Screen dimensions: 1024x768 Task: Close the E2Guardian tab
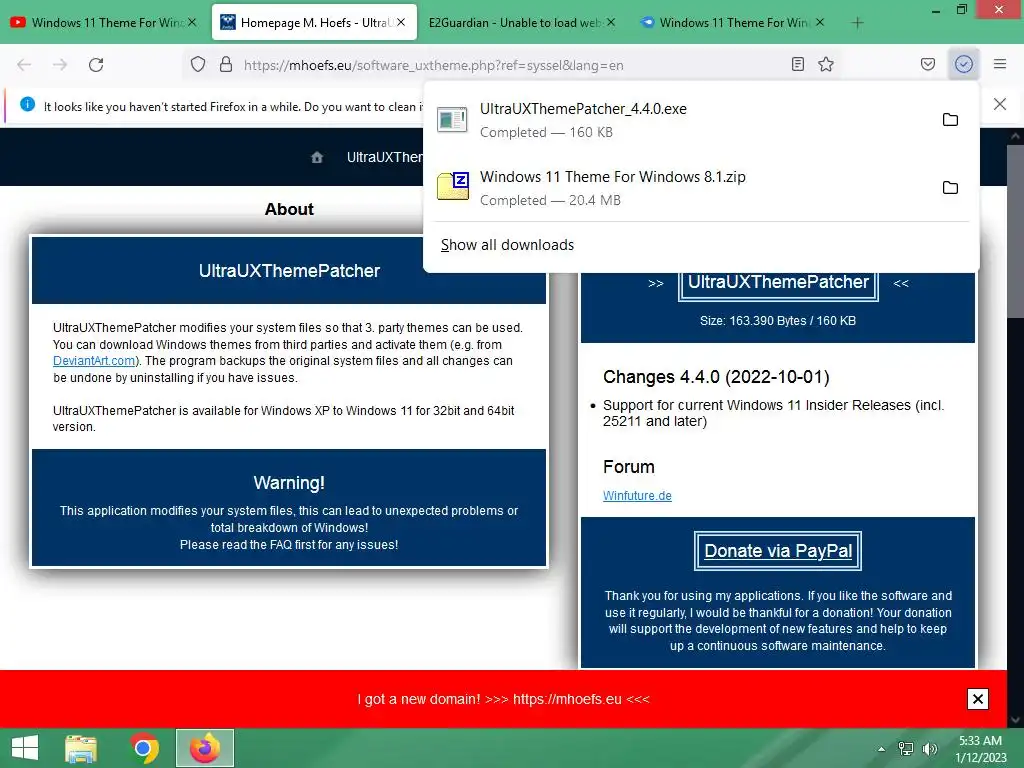611,22
